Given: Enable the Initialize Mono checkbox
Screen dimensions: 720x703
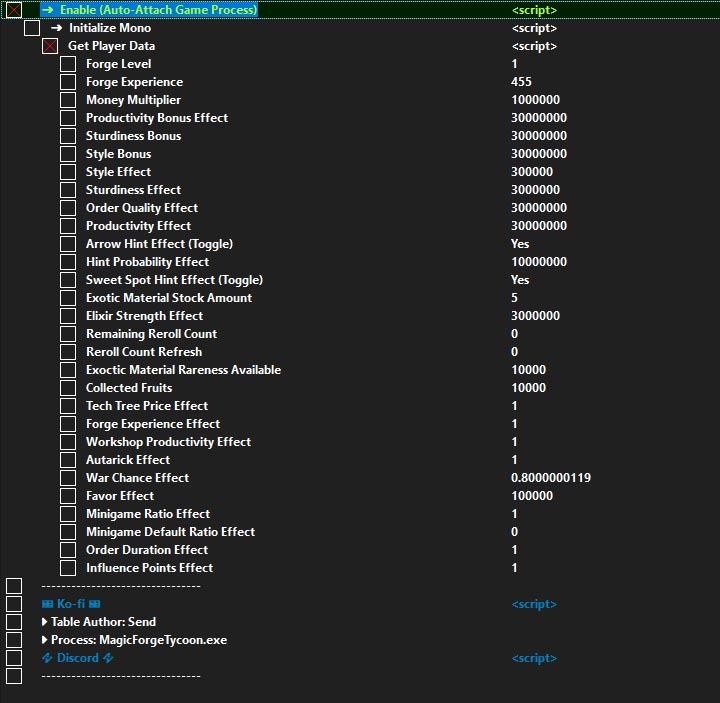Looking at the screenshot, I should tap(32, 28).
